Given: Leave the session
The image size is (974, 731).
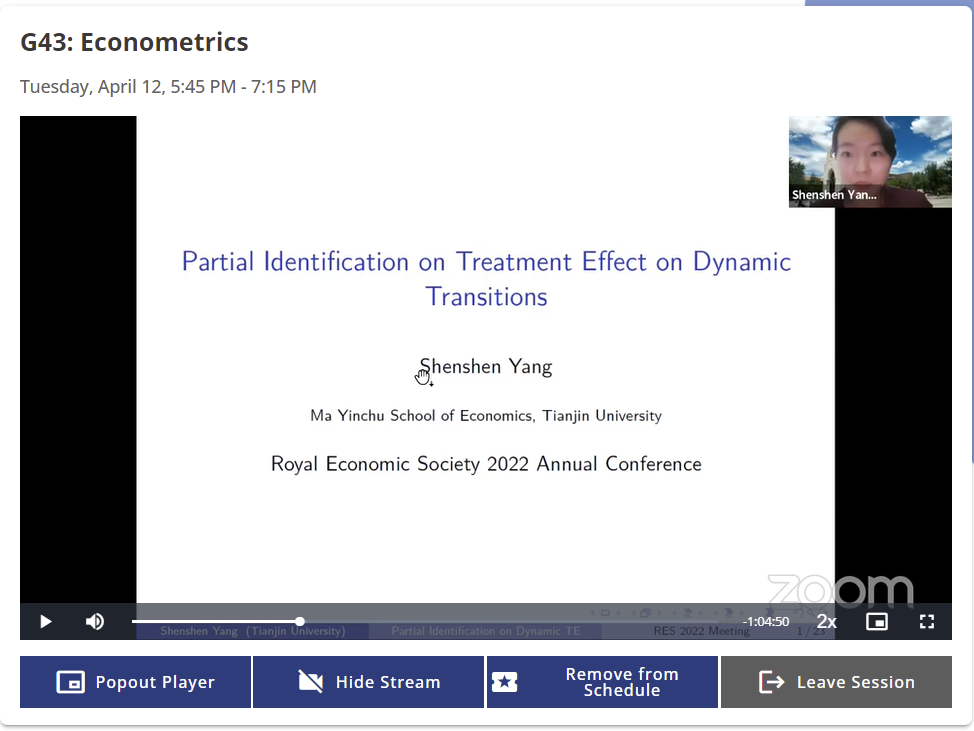Looking at the screenshot, I should pyautogui.click(x=836, y=682).
